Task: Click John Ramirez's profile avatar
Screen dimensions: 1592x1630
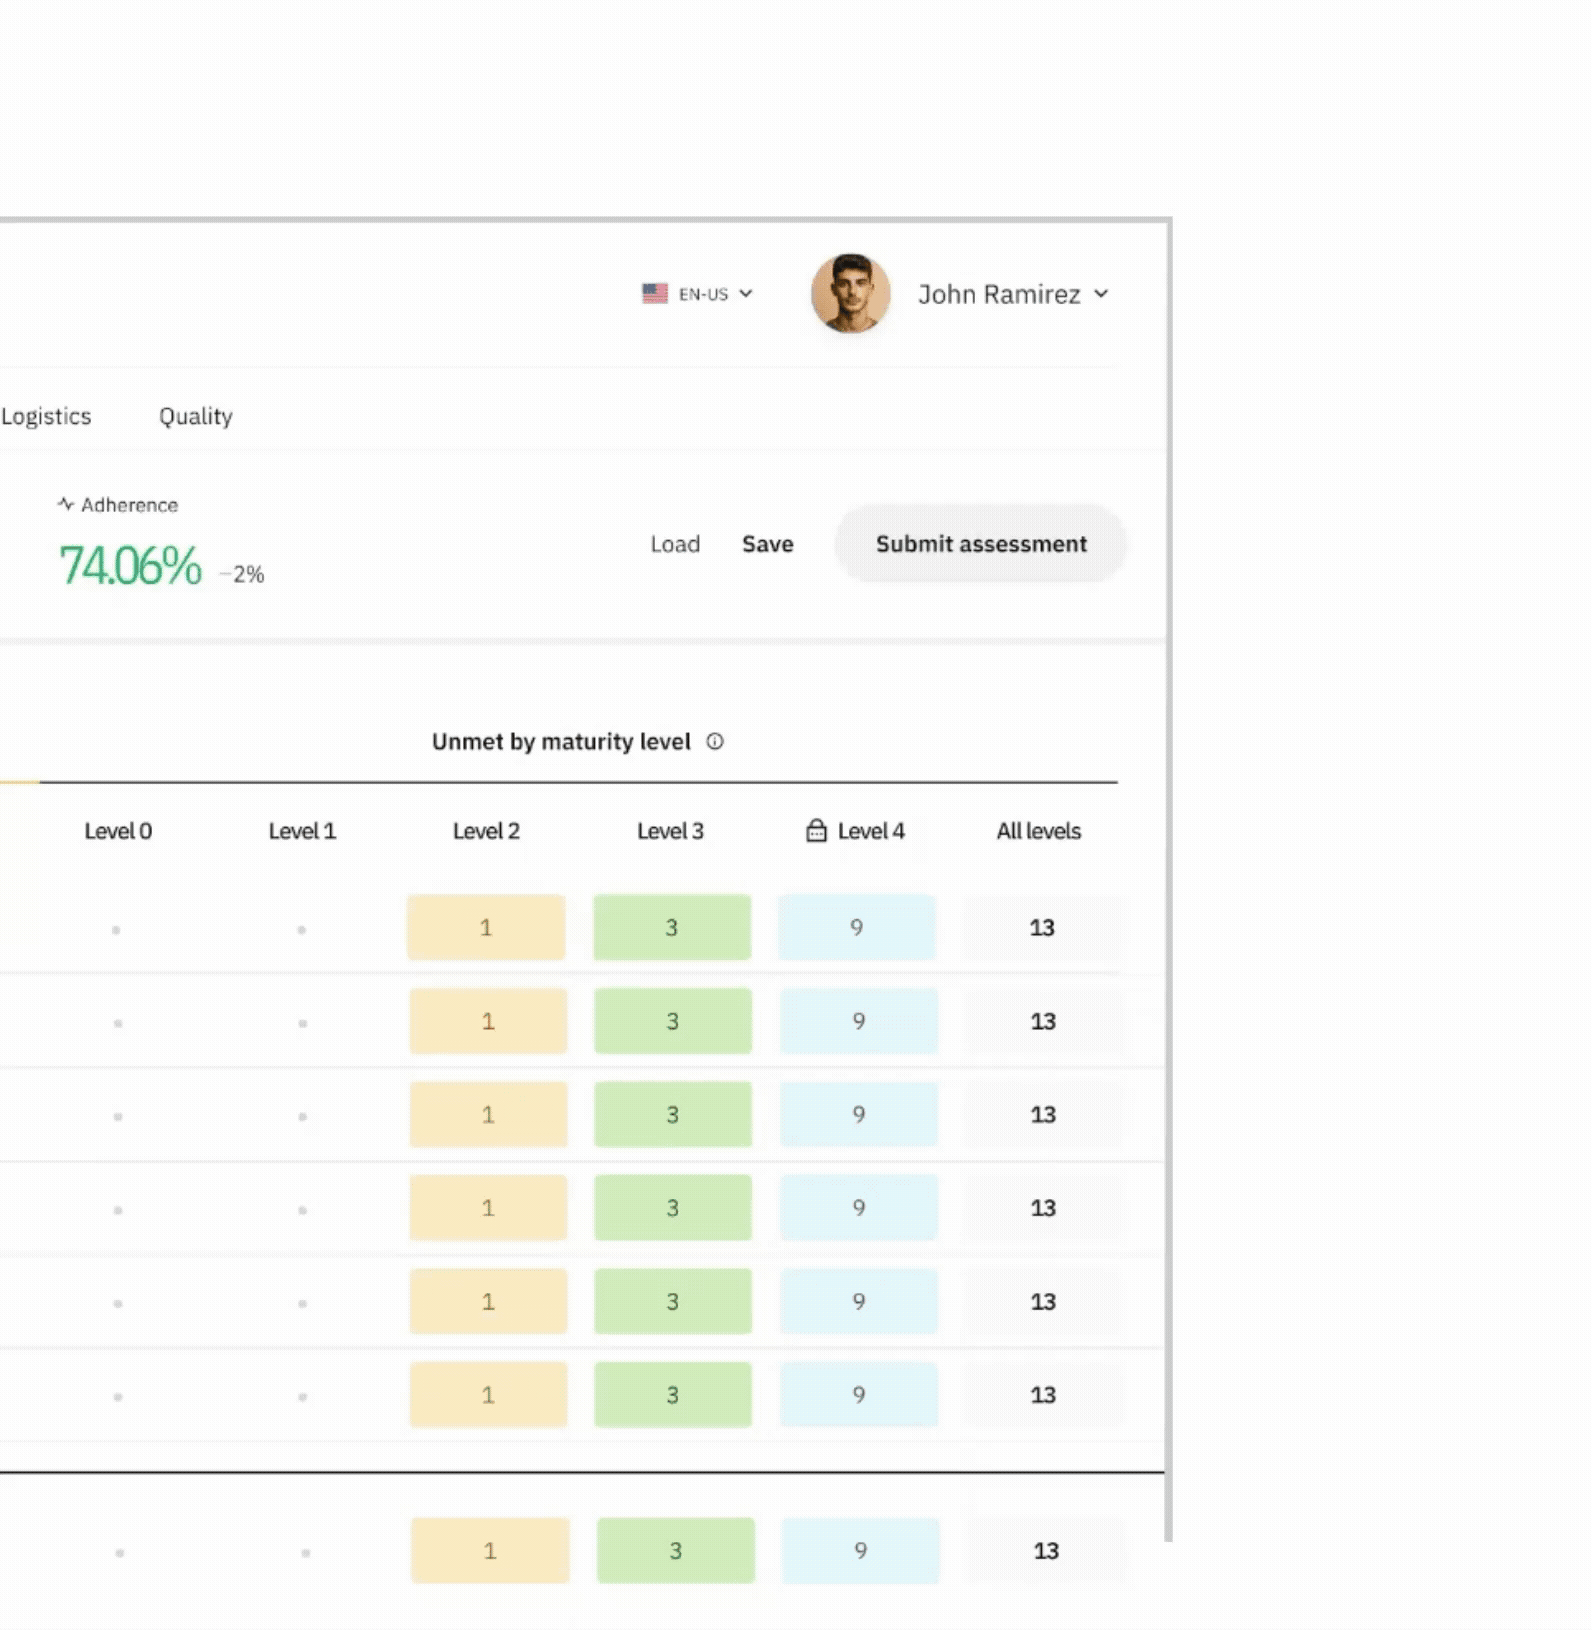Action: pyautogui.click(x=850, y=293)
